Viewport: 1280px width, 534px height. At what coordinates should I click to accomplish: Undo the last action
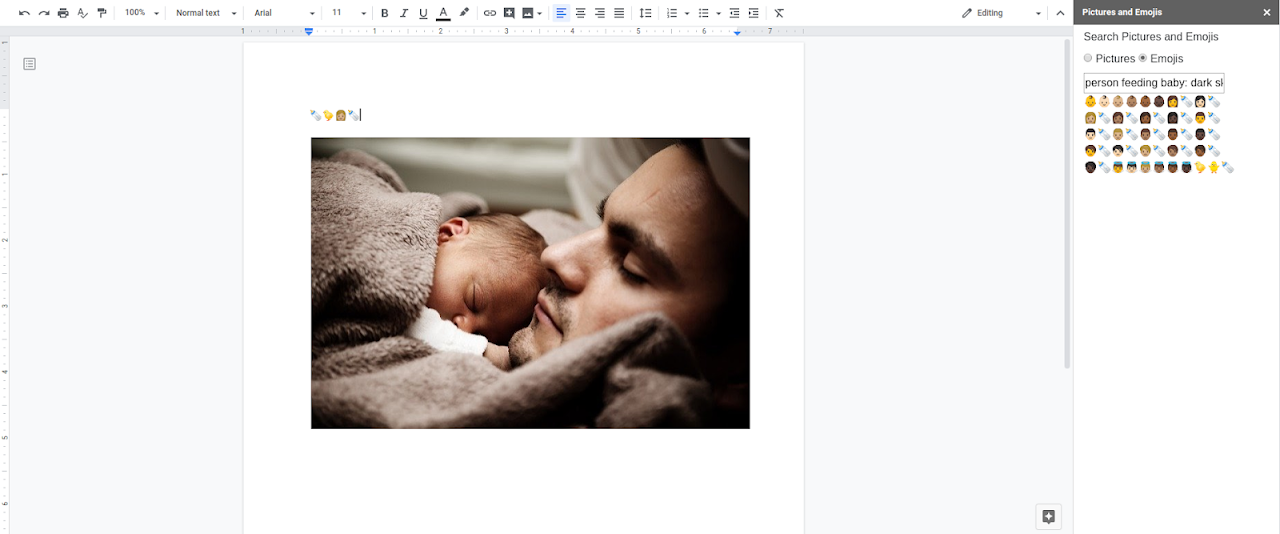click(24, 13)
